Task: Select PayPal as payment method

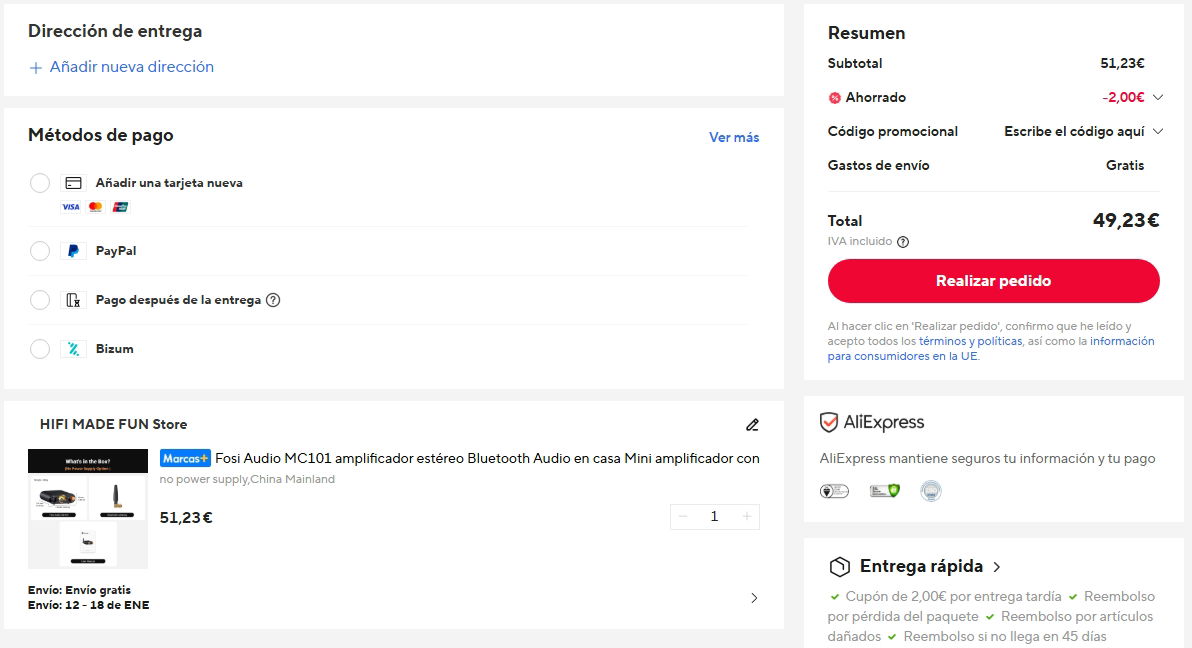Action: (40, 251)
